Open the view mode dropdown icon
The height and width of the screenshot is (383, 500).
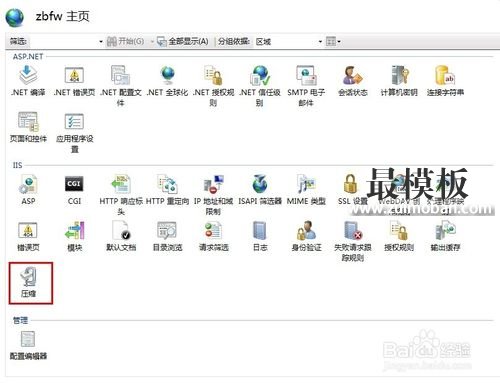pyautogui.click(x=333, y=42)
